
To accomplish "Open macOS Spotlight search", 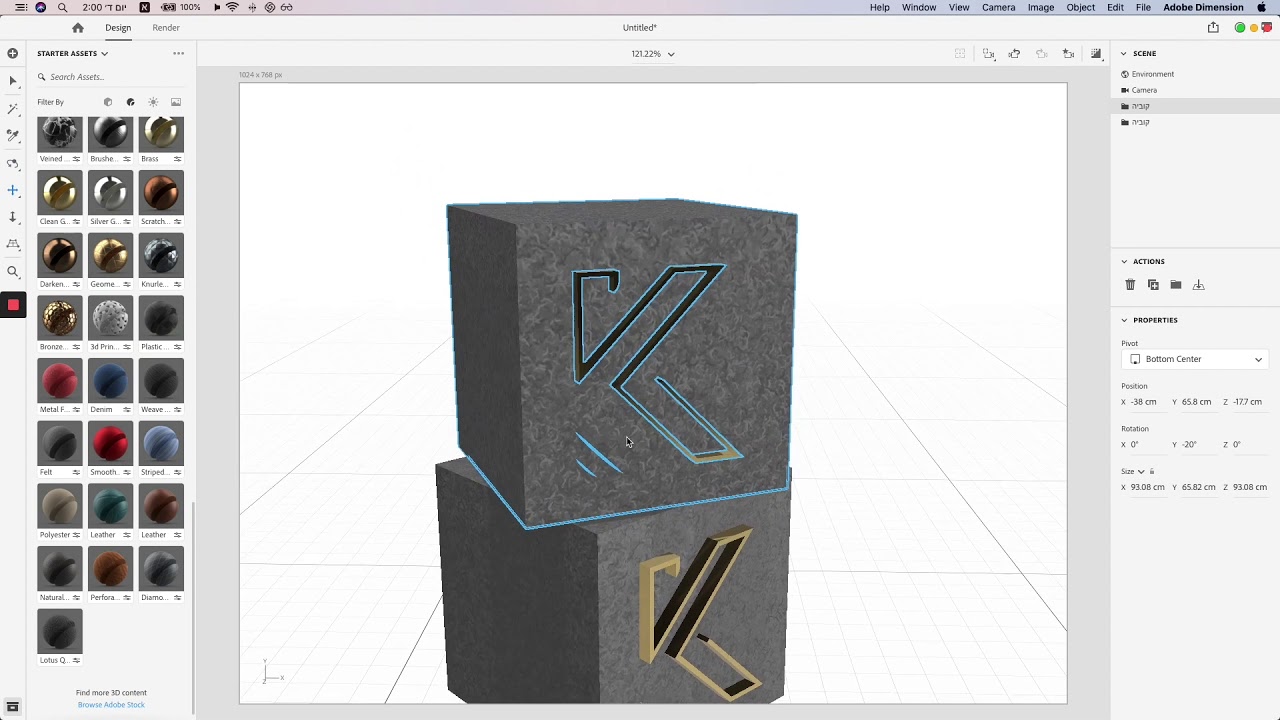I will click(62, 7).
